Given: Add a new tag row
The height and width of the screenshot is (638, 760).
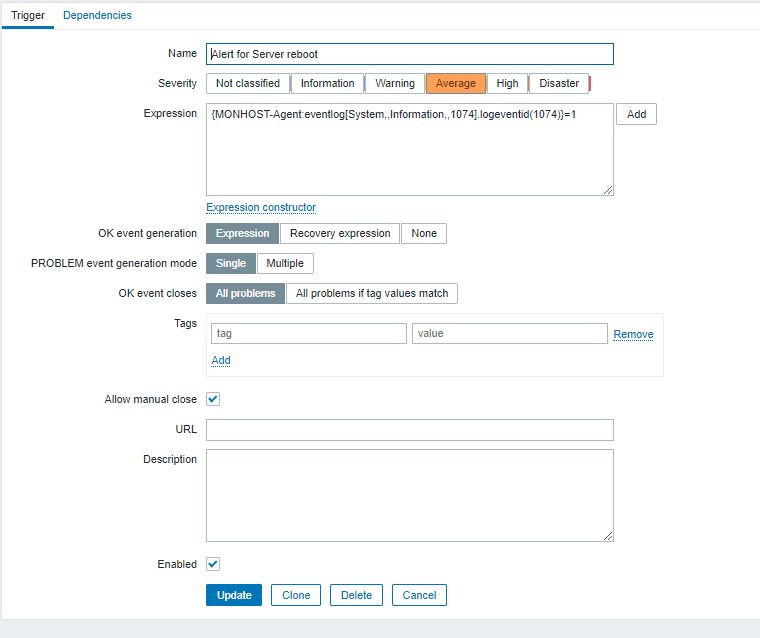Looking at the screenshot, I should 221,360.
